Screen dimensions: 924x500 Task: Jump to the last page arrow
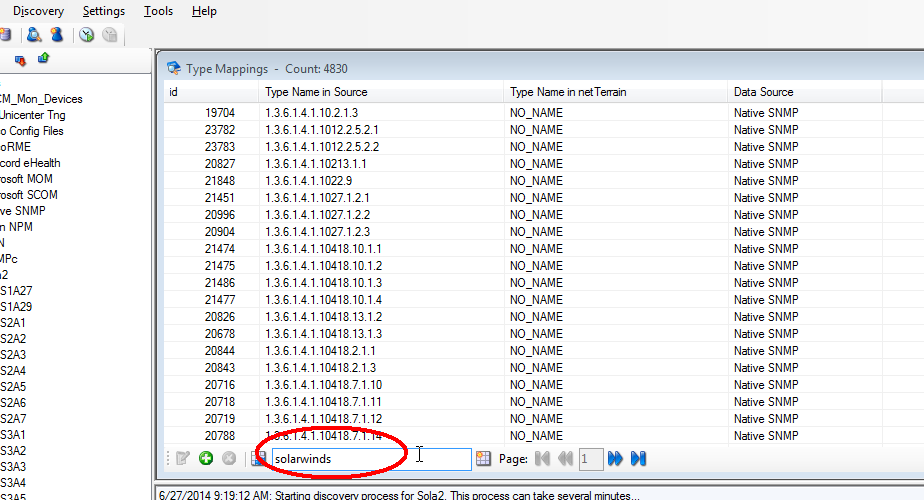click(639, 458)
